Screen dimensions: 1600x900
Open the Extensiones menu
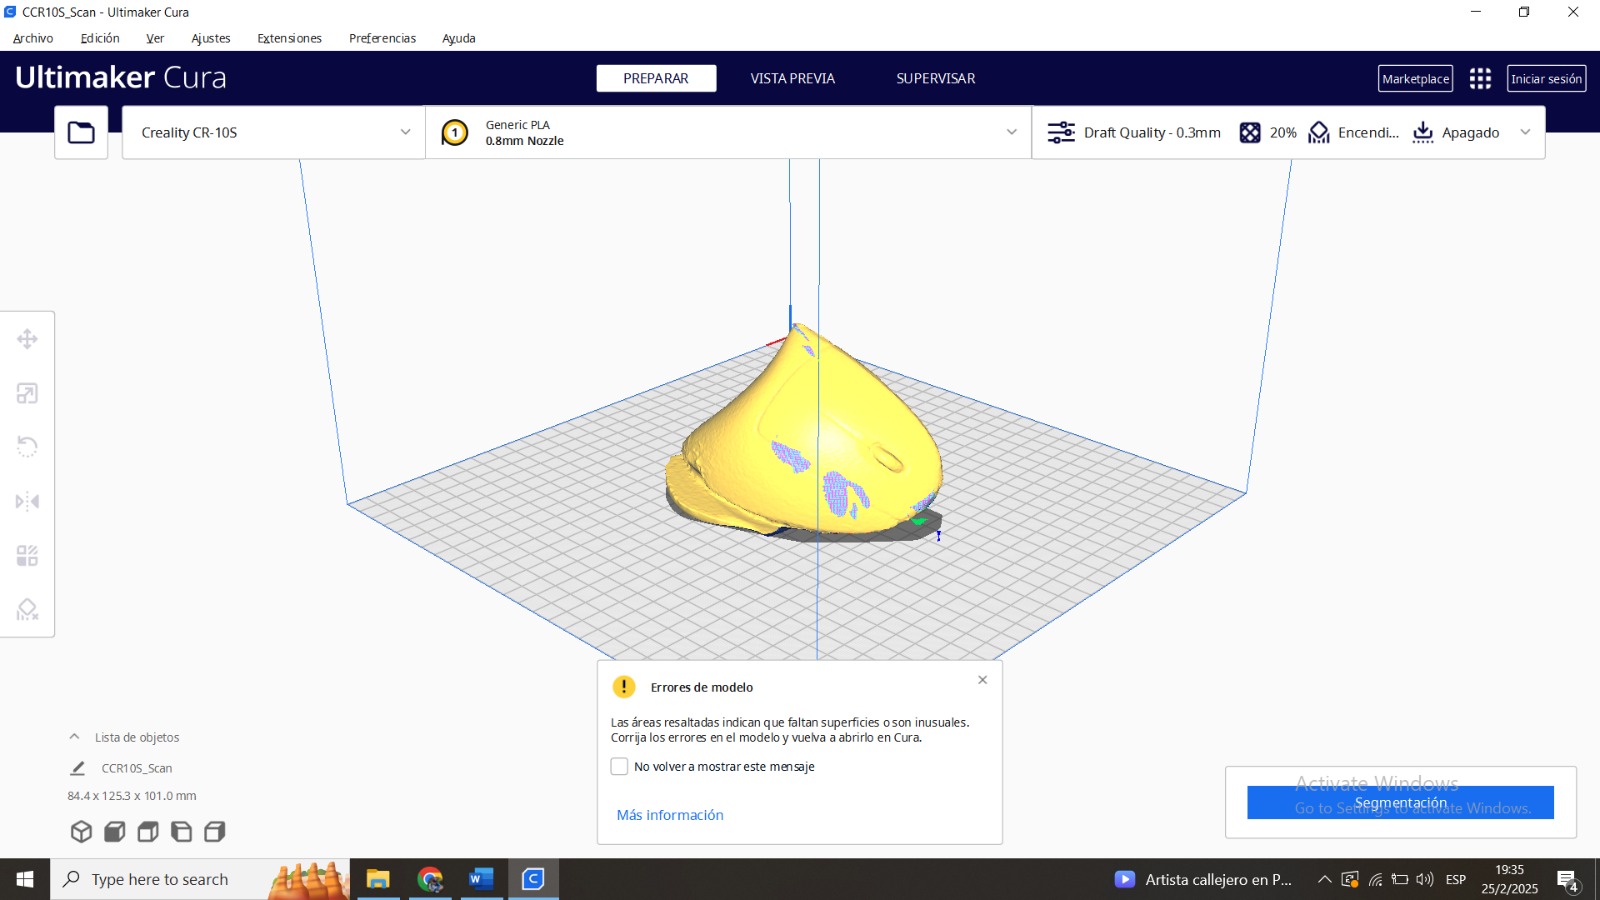click(x=290, y=38)
